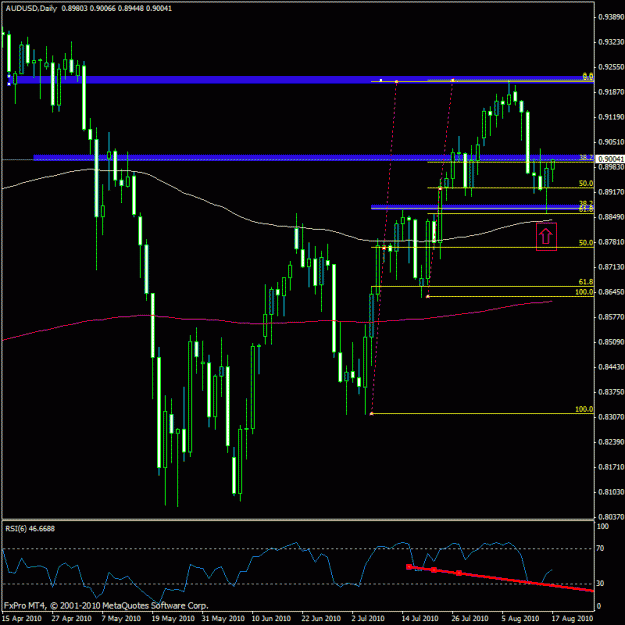Click the FxPro MT4 MetaQuotes copyright text
Viewport: 625px width, 625px height.
(106, 606)
